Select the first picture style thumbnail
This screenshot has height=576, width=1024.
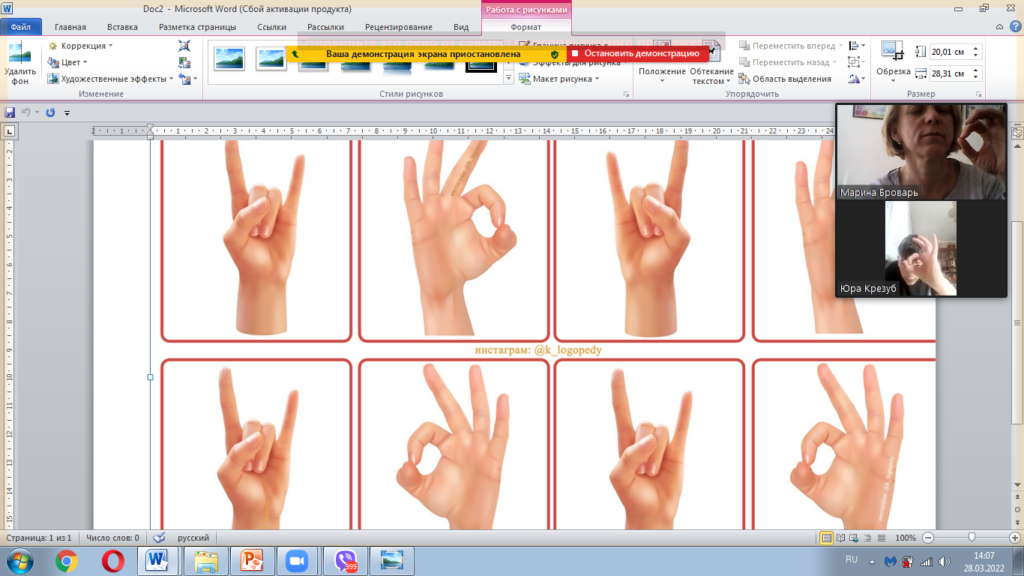coord(229,59)
